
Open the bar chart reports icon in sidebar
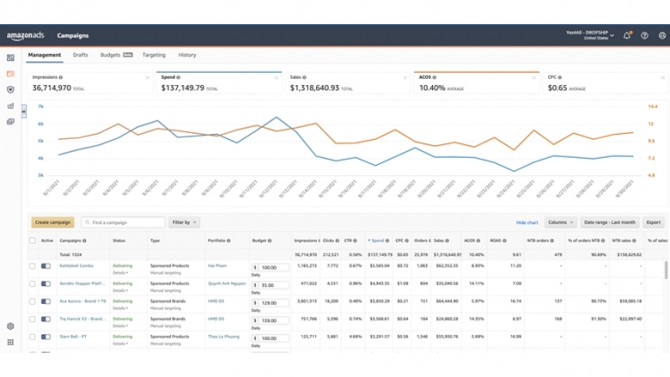point(11,106)
